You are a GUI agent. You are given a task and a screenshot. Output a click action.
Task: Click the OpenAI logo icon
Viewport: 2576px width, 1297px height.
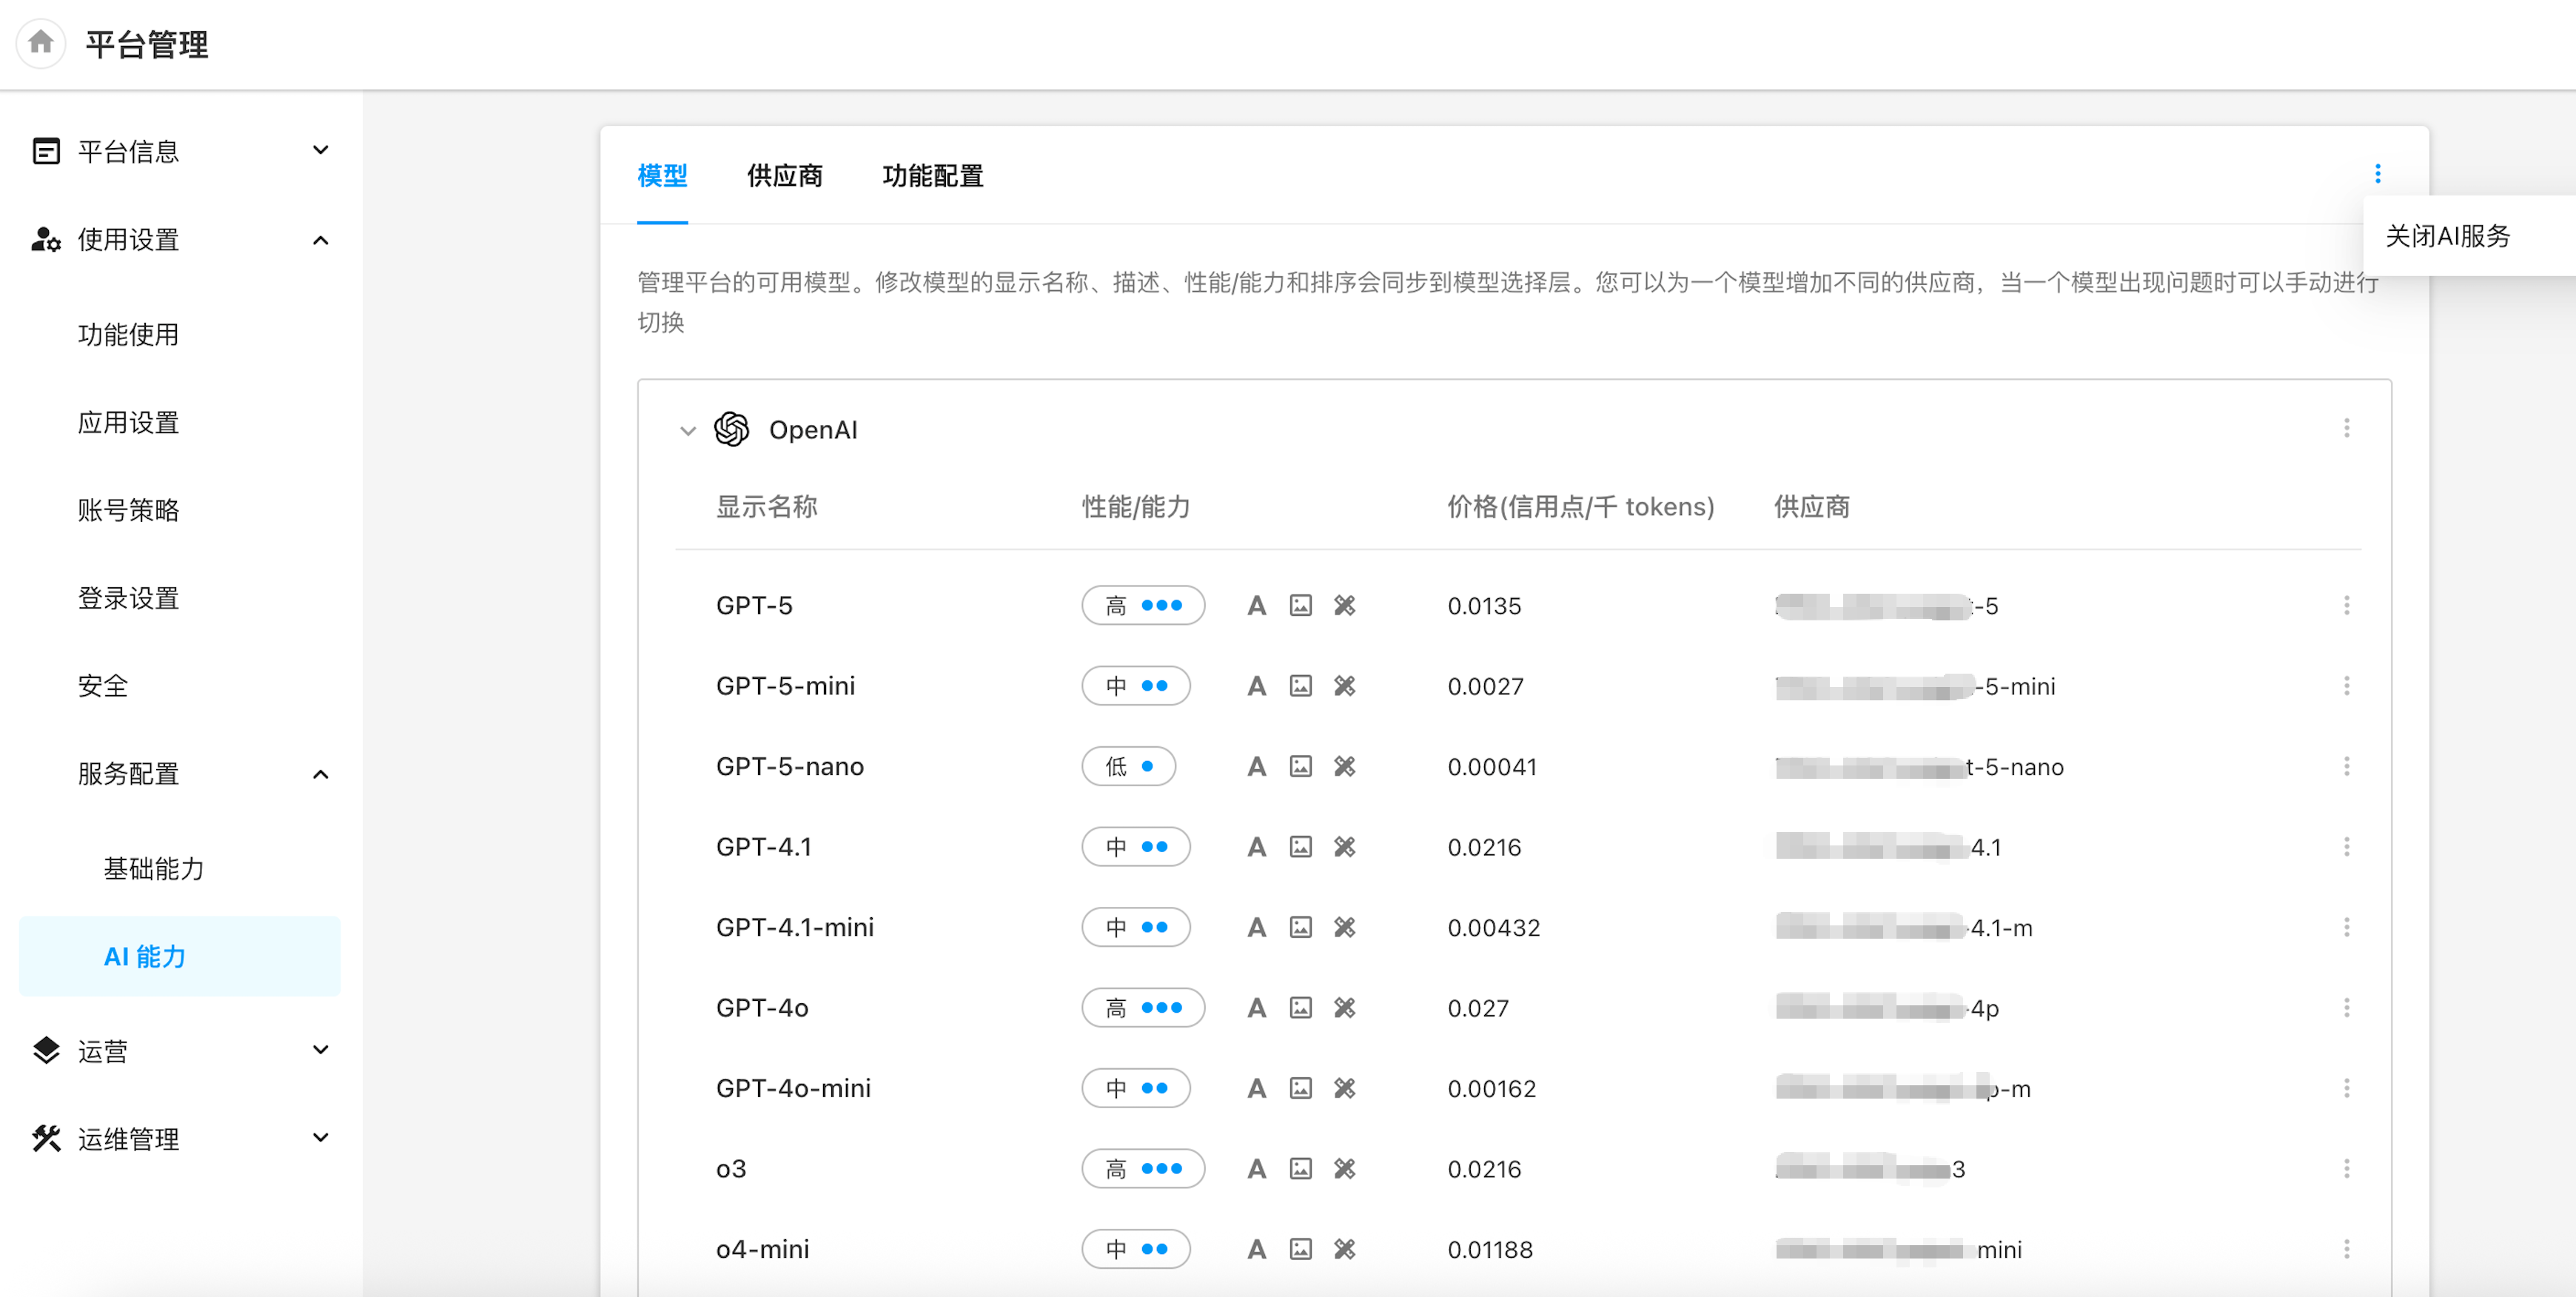click(732, 429)
